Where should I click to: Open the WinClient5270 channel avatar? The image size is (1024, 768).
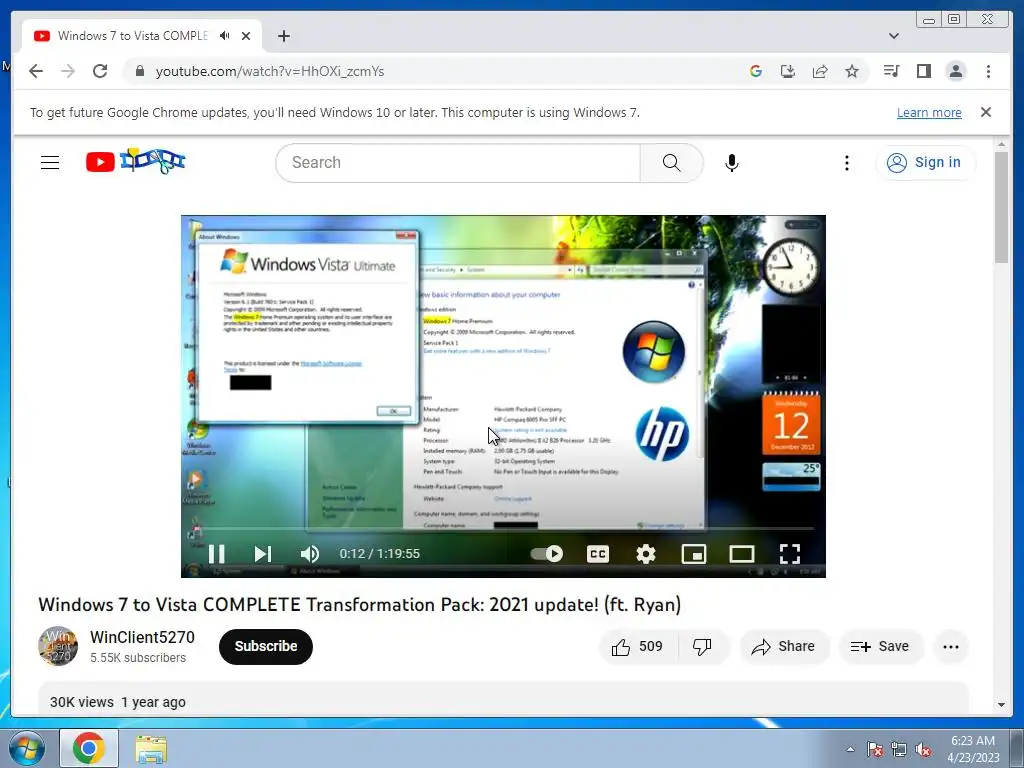58,646
